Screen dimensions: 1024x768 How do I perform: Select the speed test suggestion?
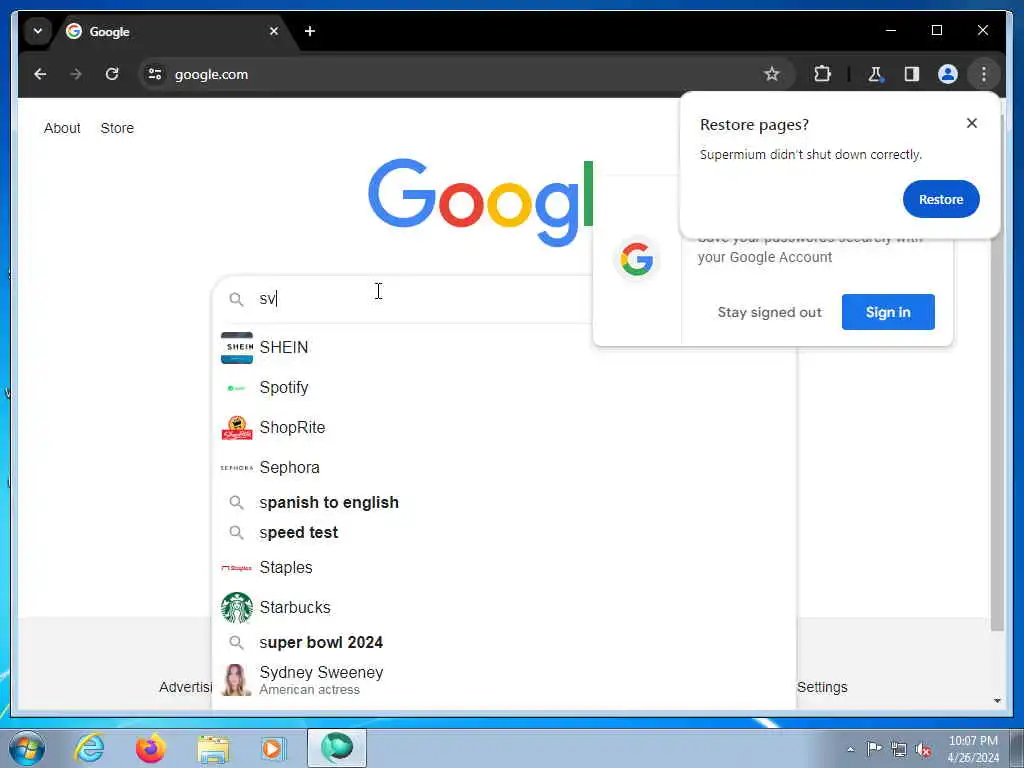click(504, 532)
